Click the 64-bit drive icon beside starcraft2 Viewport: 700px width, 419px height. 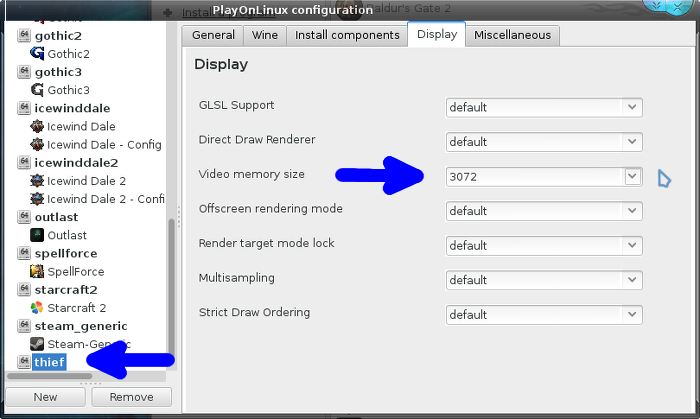pyautogui.click(x=24, y=290)
